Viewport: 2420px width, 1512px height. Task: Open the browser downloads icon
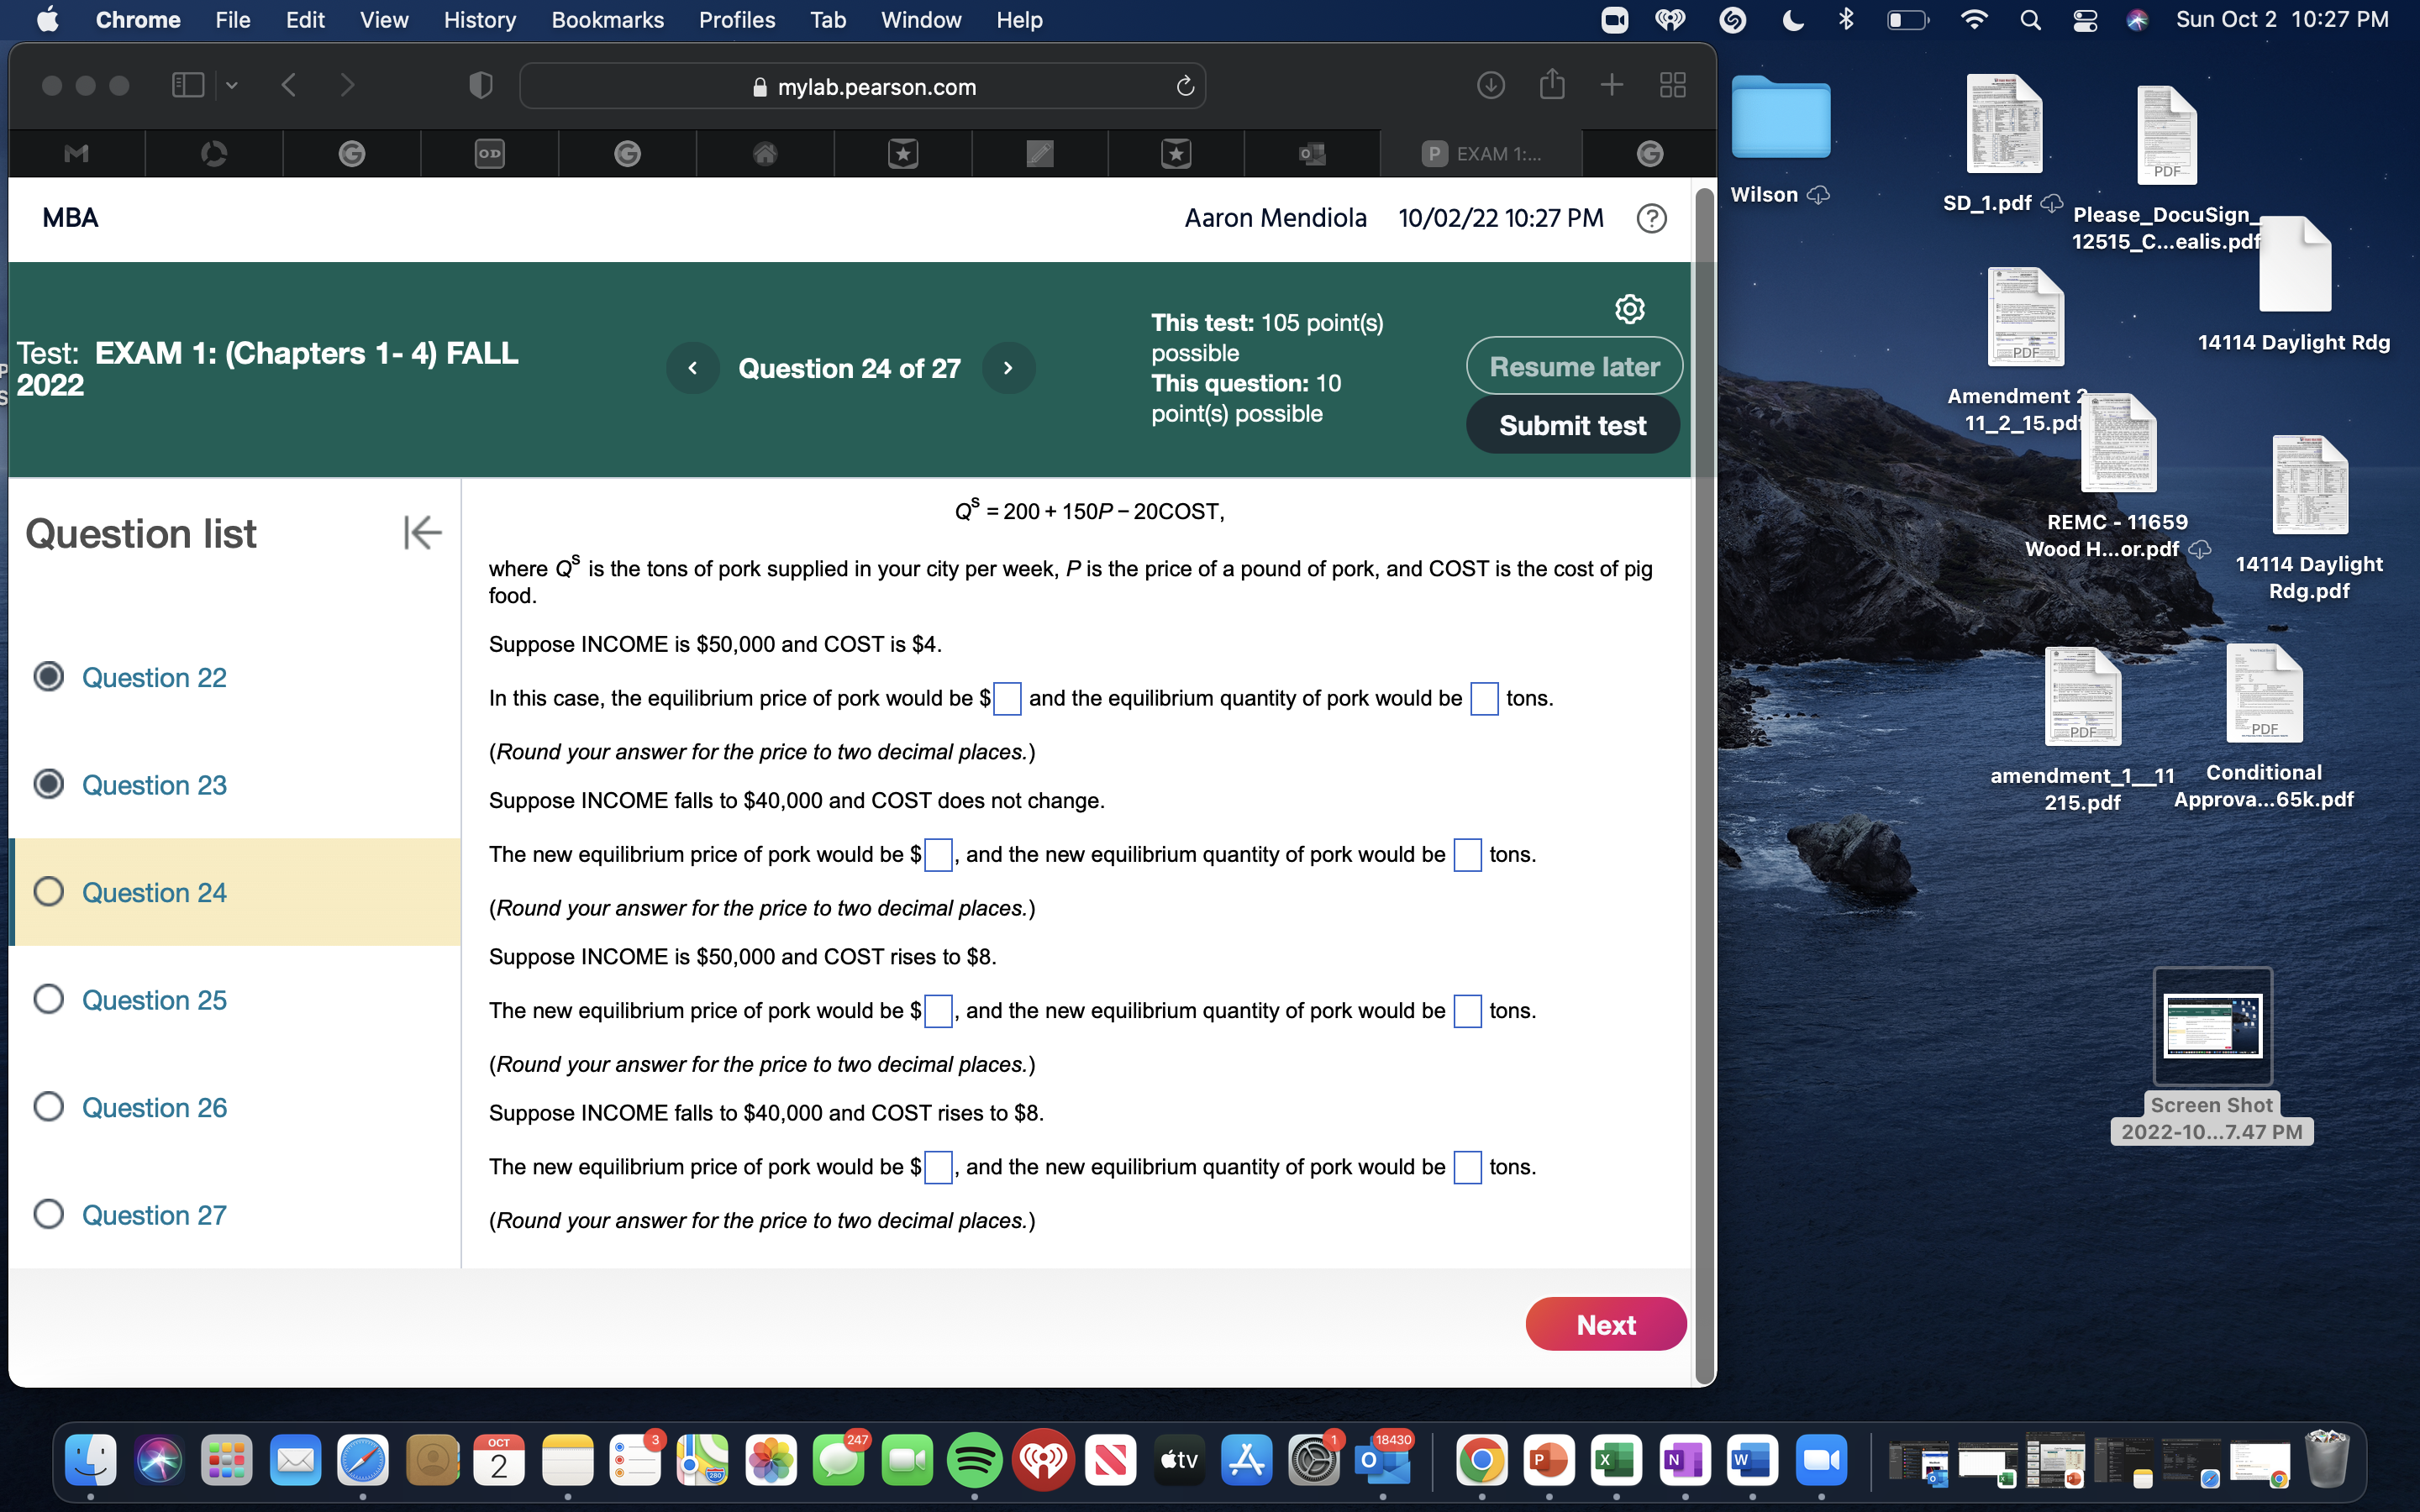(1490, 86)
